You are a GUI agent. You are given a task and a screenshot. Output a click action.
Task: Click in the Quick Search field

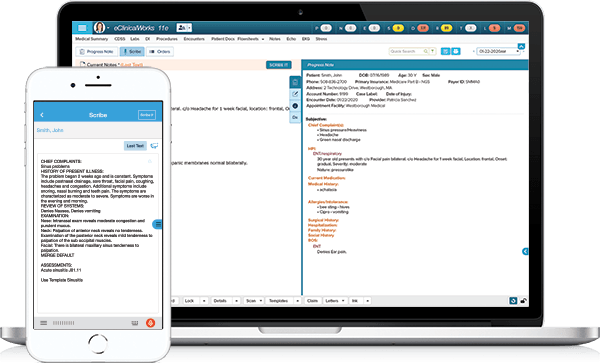coord(409,51)
